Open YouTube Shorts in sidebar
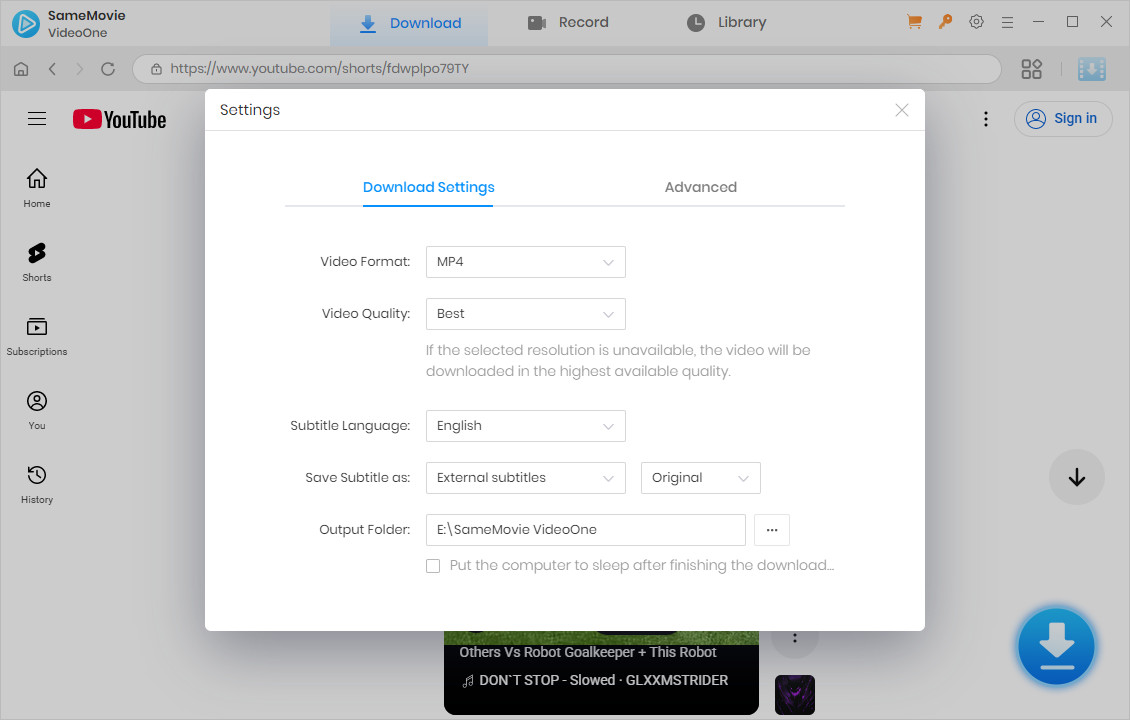 [37, 262]
